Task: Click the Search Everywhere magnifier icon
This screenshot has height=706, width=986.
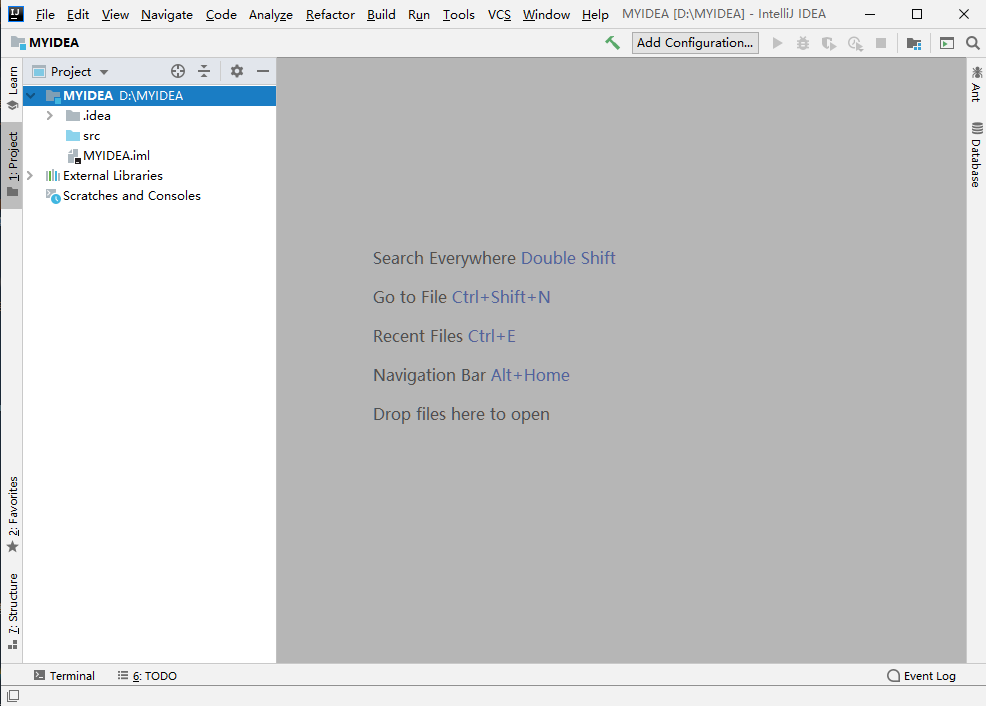Action: (x=972, y=43)
